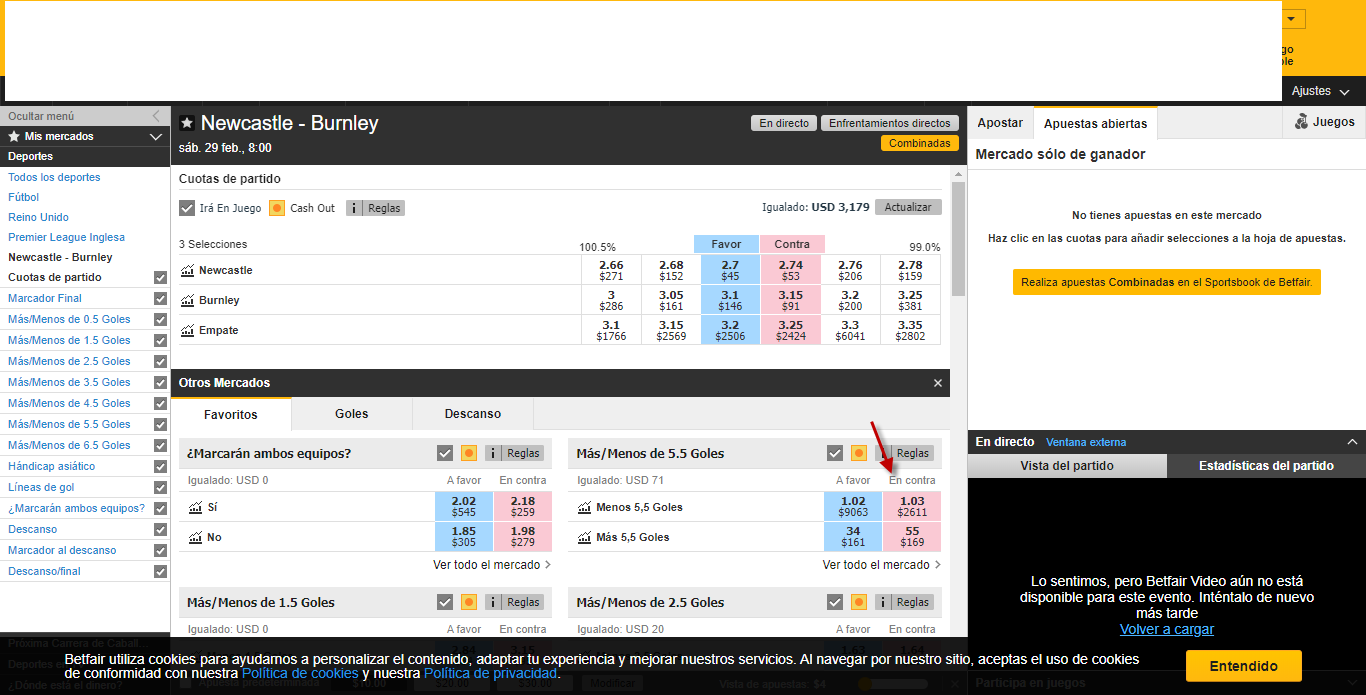Screen dimensions: 1366x695
Task: Toggle the Irá En Juego checkbox
Action: [187, 208]
